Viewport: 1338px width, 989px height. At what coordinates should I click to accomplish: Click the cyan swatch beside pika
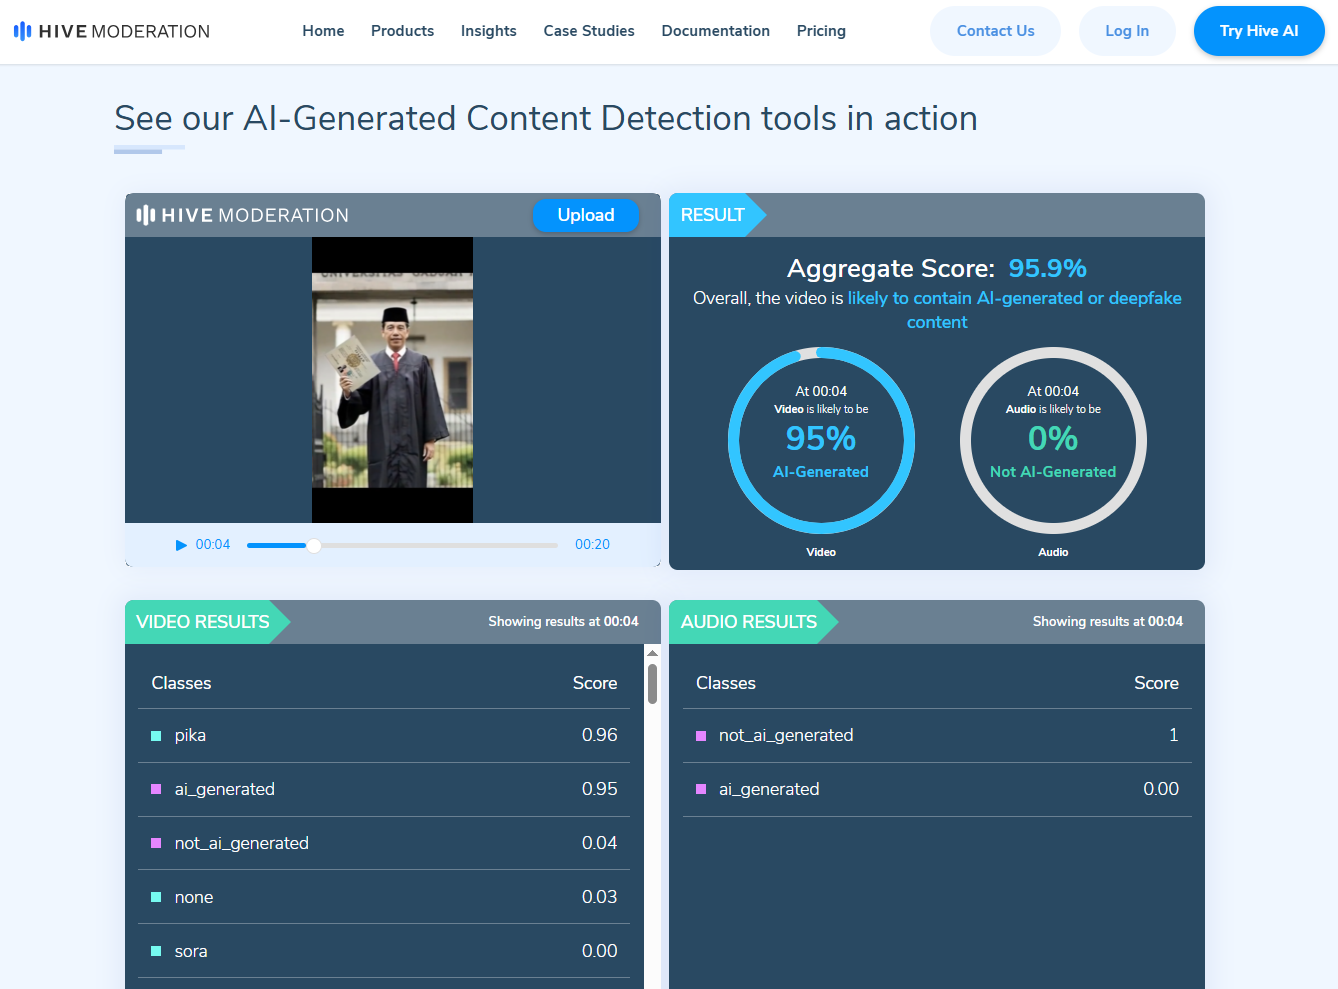(156, 736)
